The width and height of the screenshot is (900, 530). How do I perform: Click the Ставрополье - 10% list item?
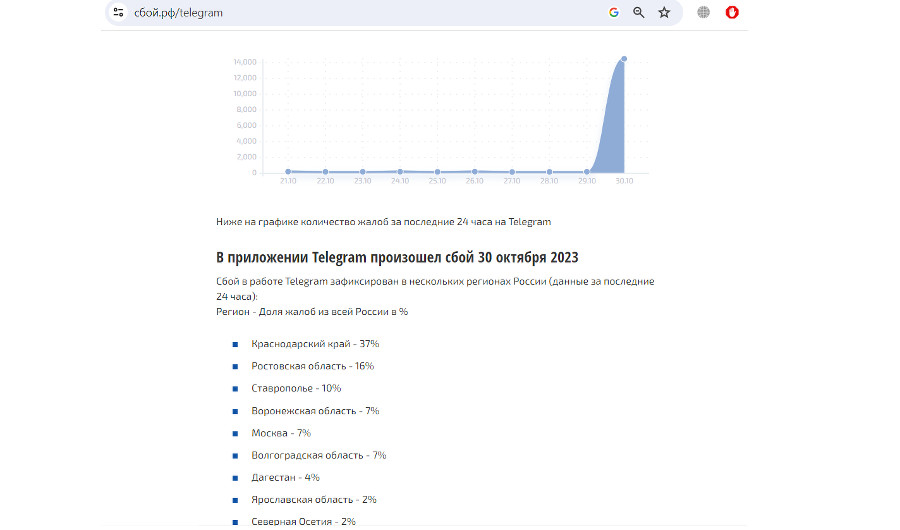tap(296, 388)
